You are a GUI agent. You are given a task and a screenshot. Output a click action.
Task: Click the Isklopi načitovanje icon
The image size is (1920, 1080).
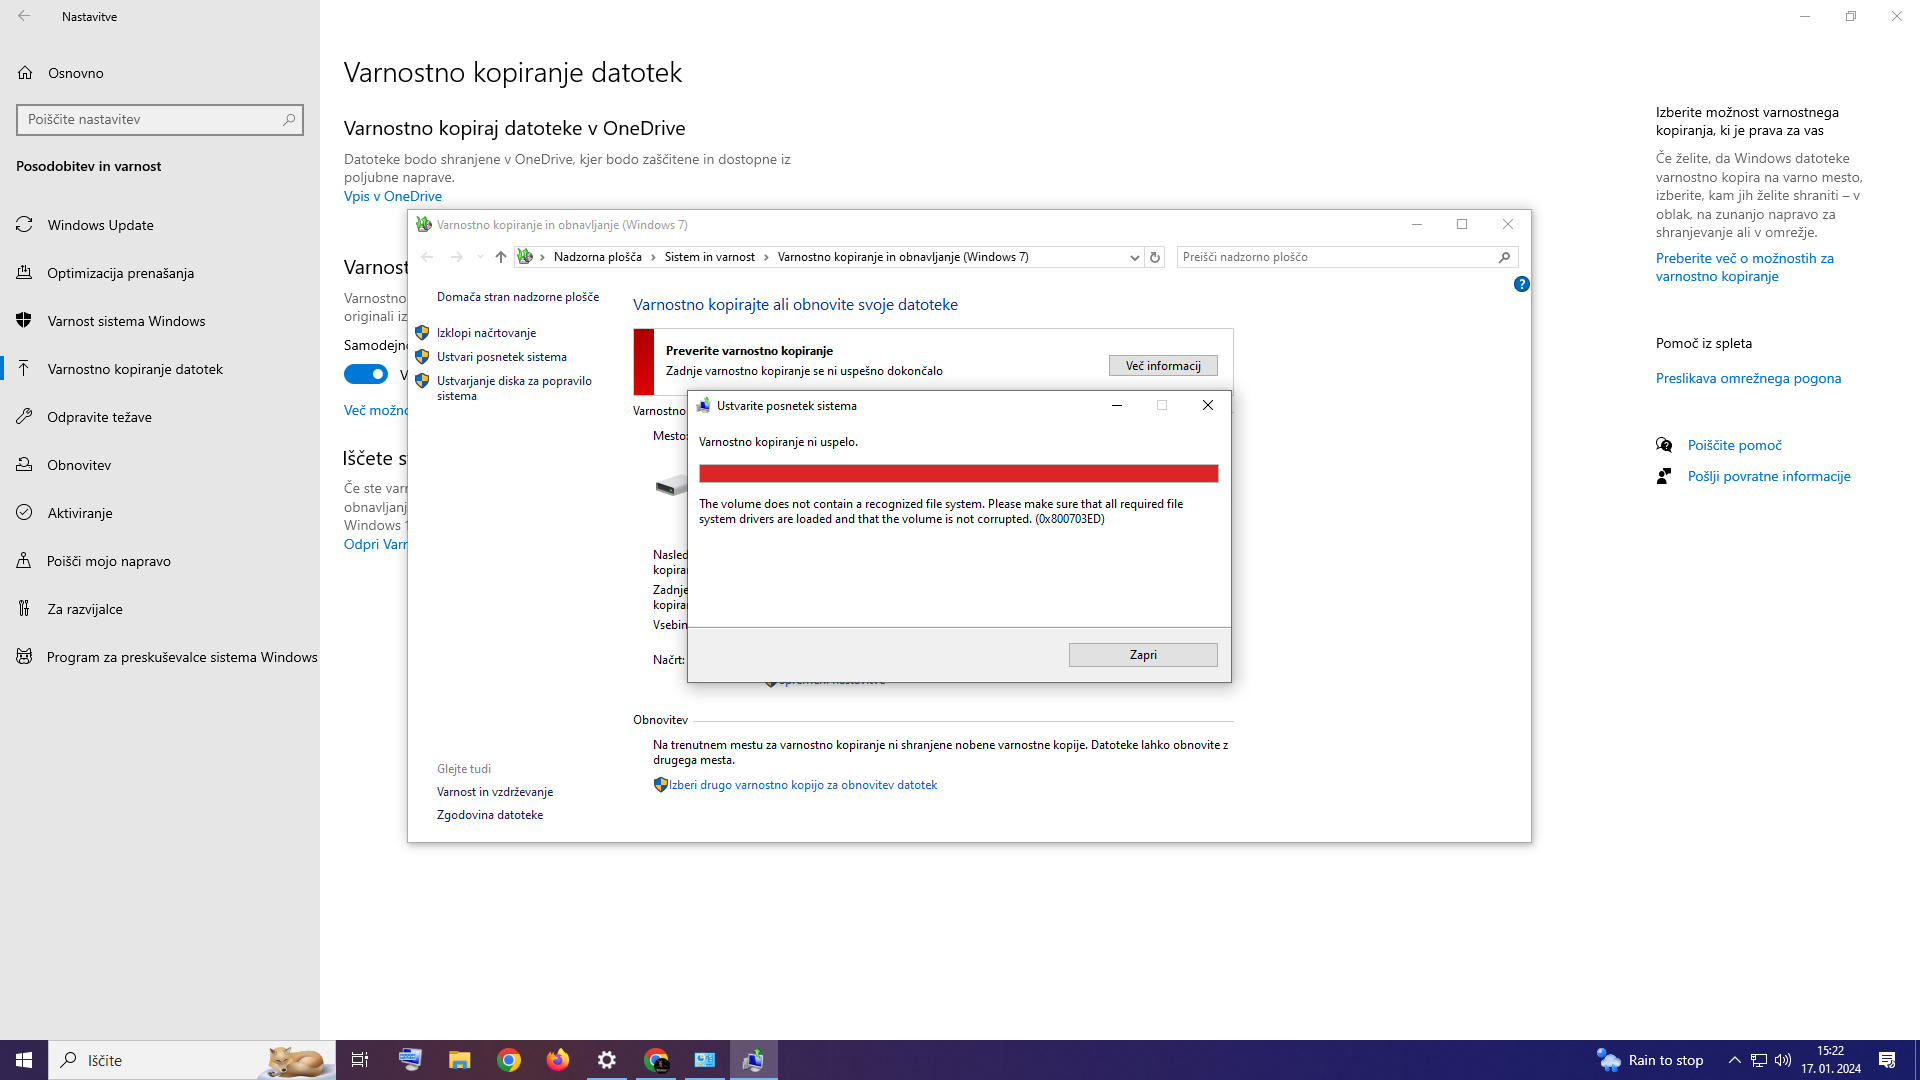click(422, 332)
